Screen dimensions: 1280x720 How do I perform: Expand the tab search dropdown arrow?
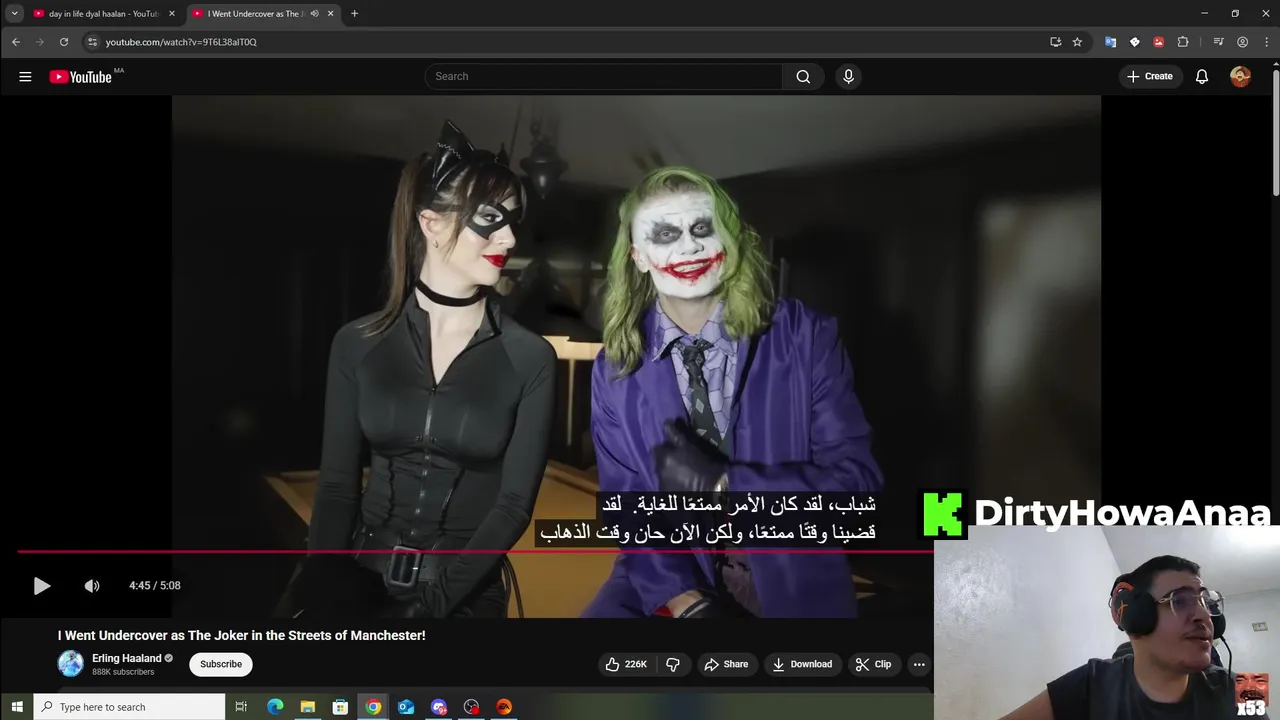[x=14, y=14]
